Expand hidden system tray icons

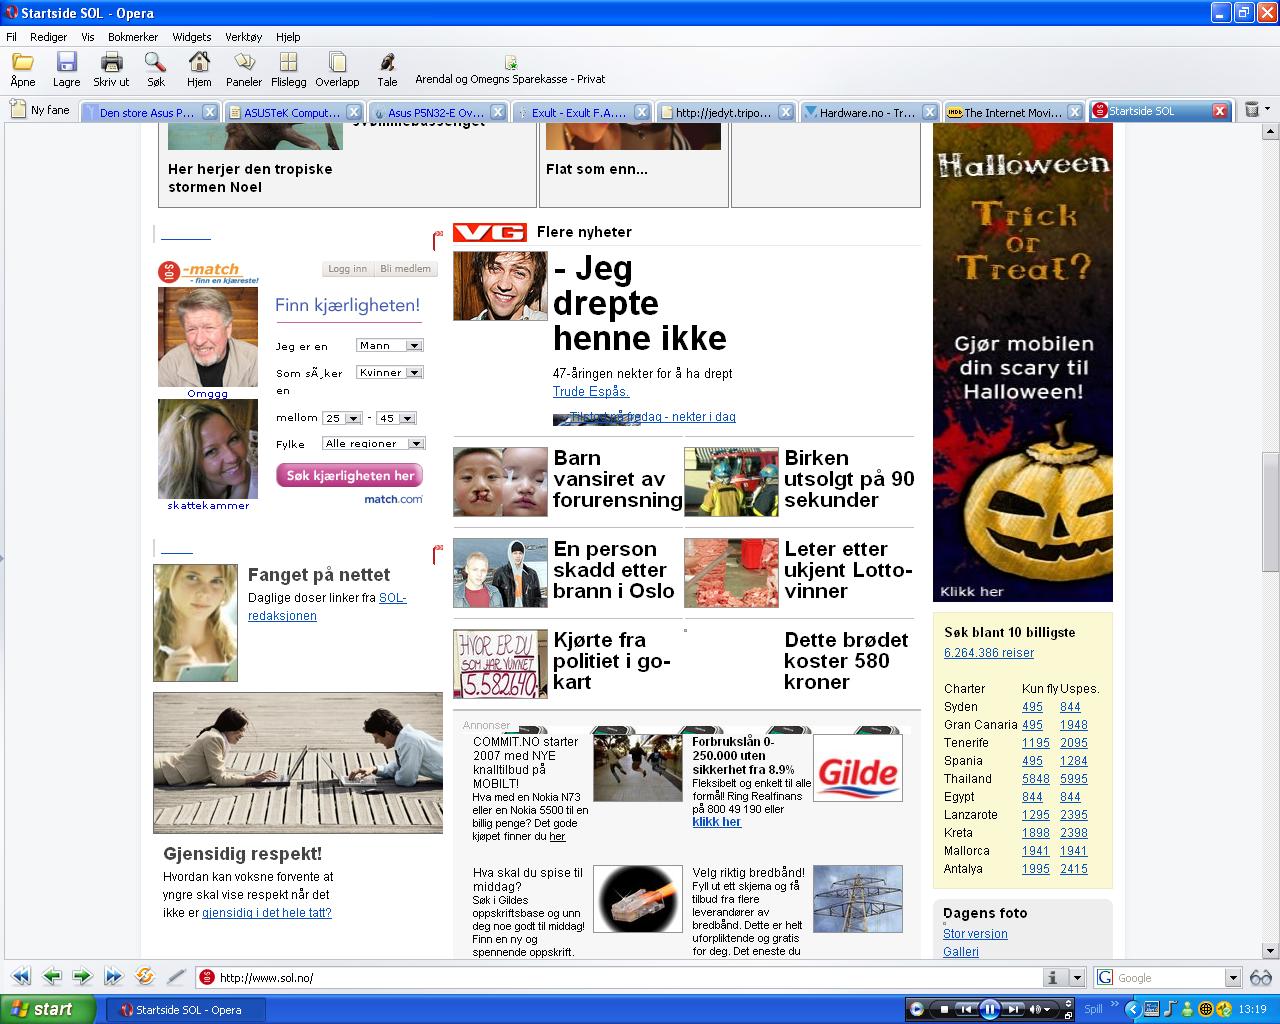[x=1132, y=1009]
